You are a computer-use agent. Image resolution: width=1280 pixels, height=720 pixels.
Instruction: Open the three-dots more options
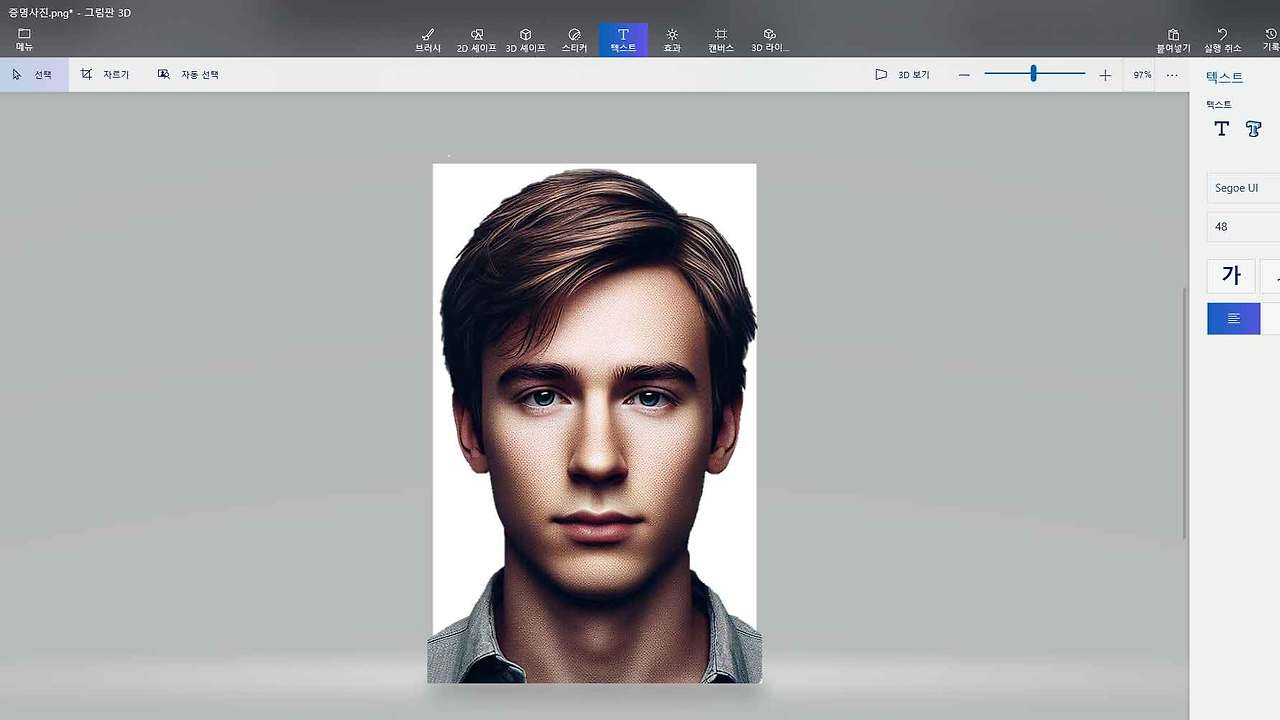click(1172, 75)
